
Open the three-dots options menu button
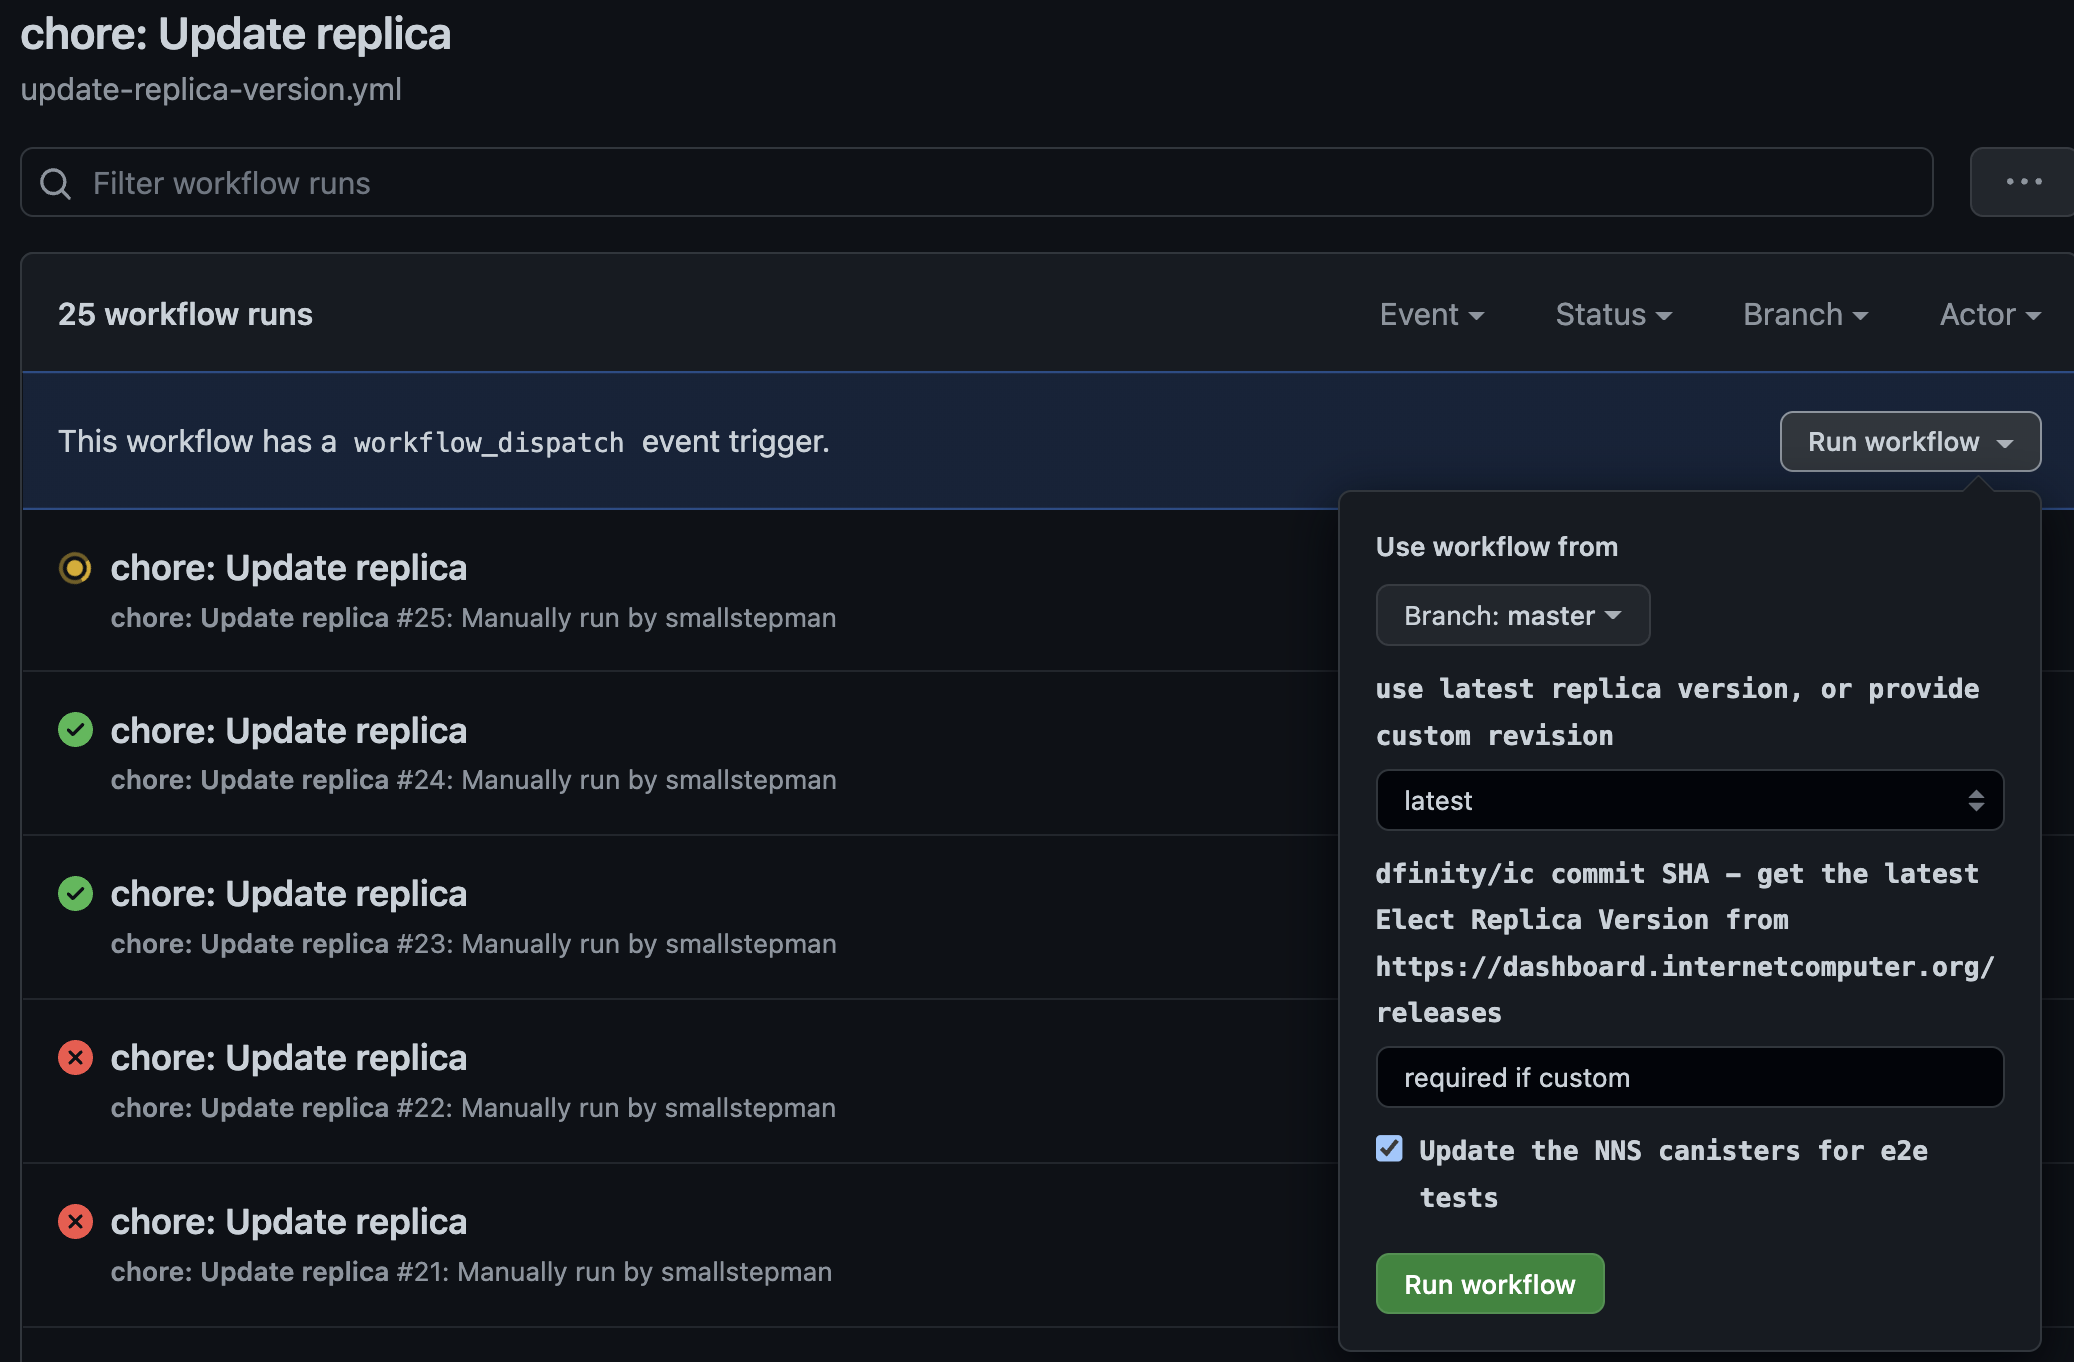point(2023,182)
